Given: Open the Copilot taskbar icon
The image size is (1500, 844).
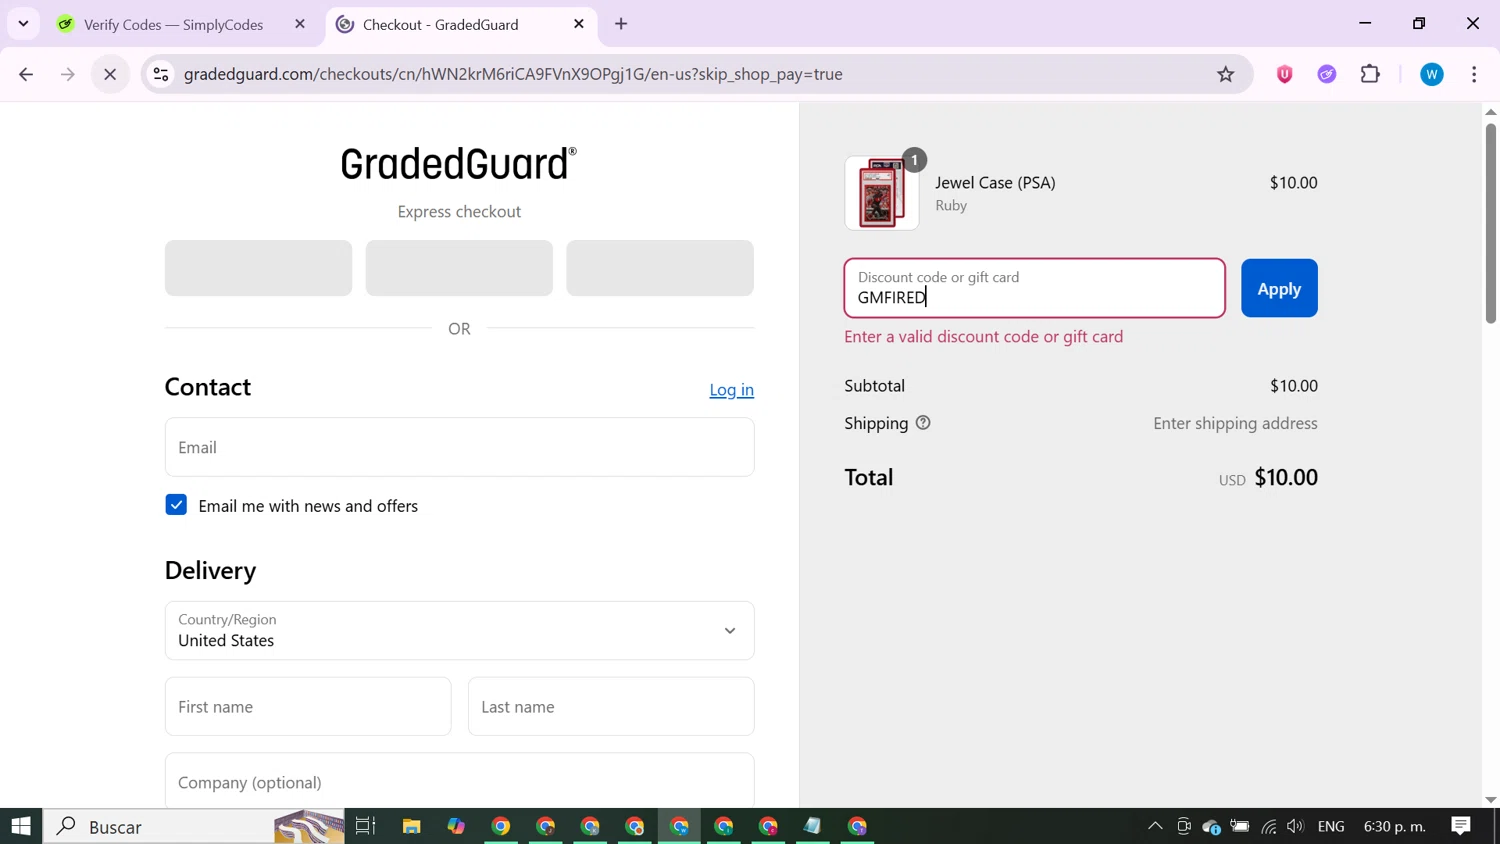Looking at the screenshot, I should click(456, 826).
